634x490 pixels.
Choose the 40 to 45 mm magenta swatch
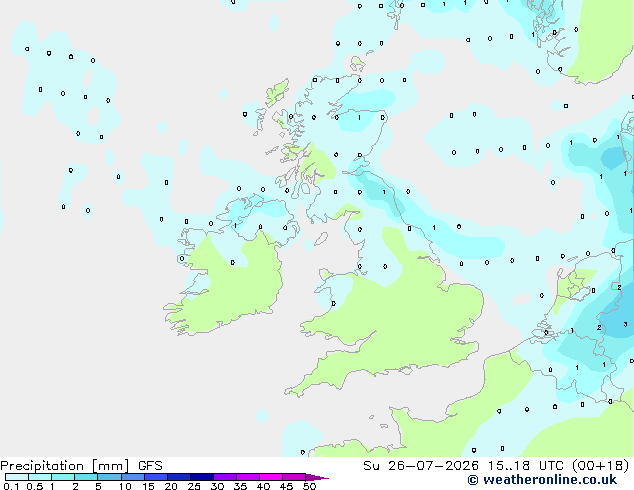point(271,477)
